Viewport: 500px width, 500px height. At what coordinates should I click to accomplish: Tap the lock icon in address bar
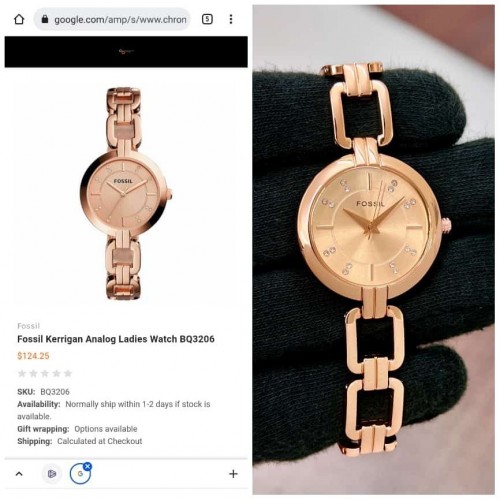pos(45,19)
